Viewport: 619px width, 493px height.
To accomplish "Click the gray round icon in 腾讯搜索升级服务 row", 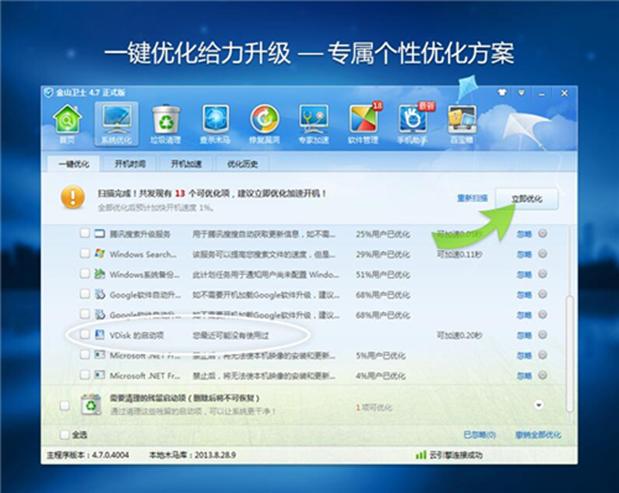I will 543,234.
